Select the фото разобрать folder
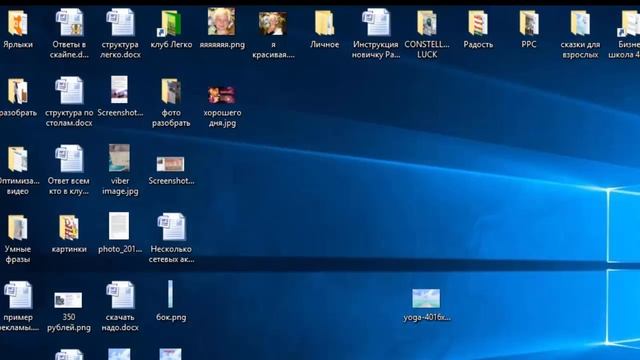The image size is (640, 360). 171,91
